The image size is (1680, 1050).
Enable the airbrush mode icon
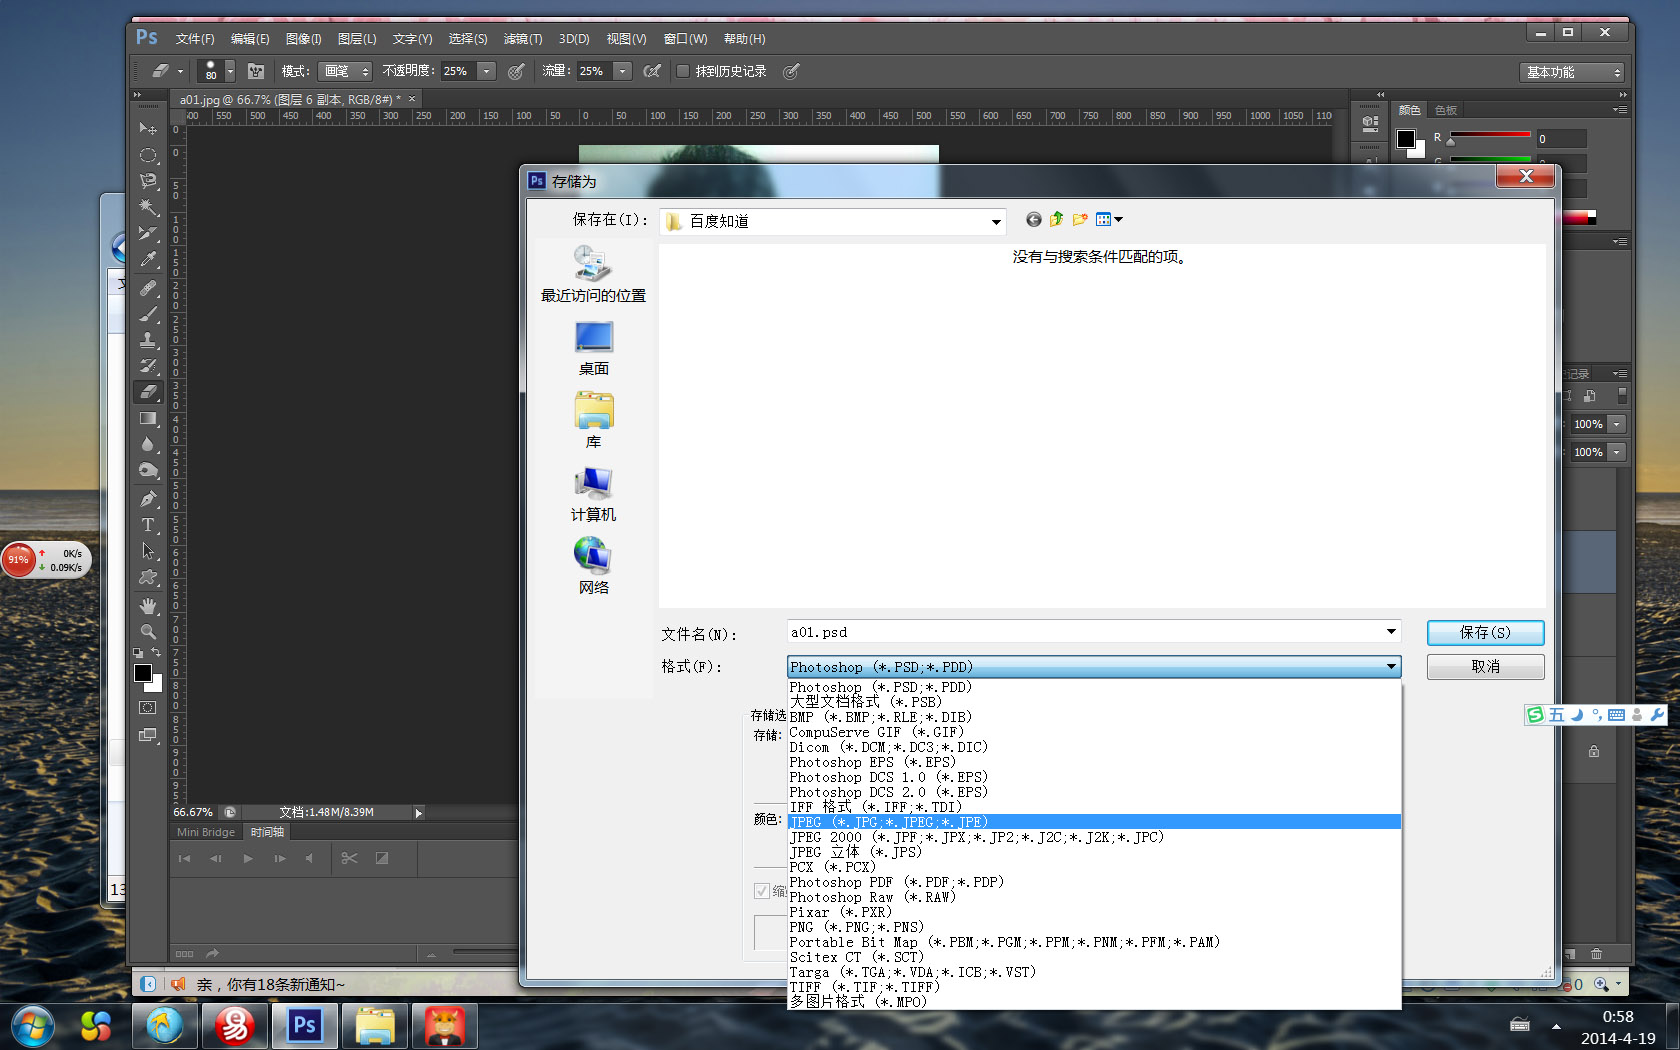click(x=652, y=71)
